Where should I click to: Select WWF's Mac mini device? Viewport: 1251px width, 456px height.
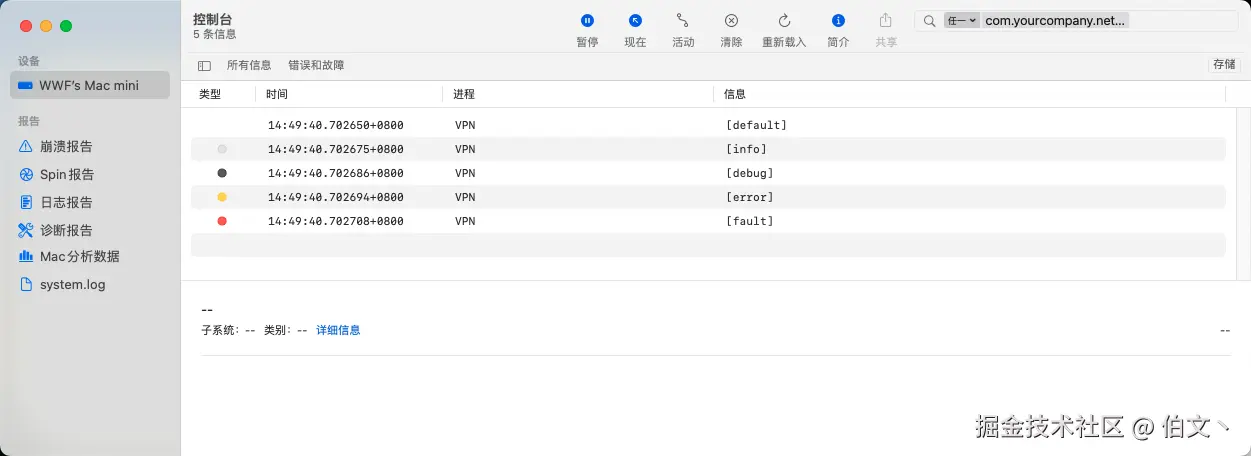(x=88, y=85)
